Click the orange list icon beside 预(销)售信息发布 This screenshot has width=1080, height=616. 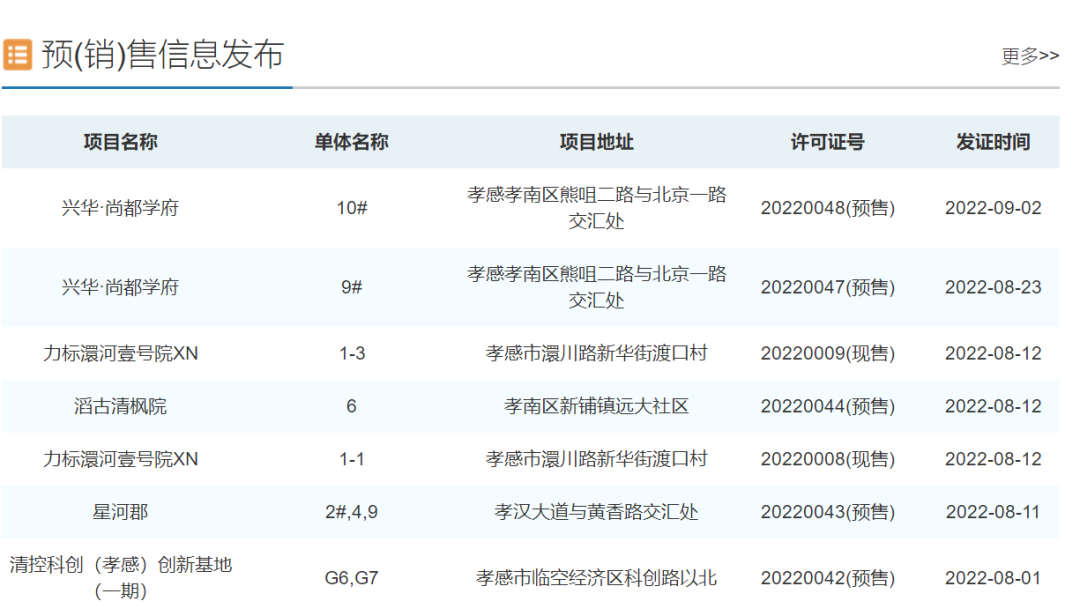17,54
